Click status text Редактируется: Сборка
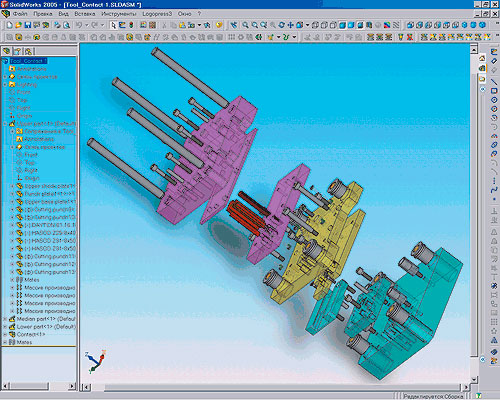This screenshot has height=400, width=500. (433, 396)
